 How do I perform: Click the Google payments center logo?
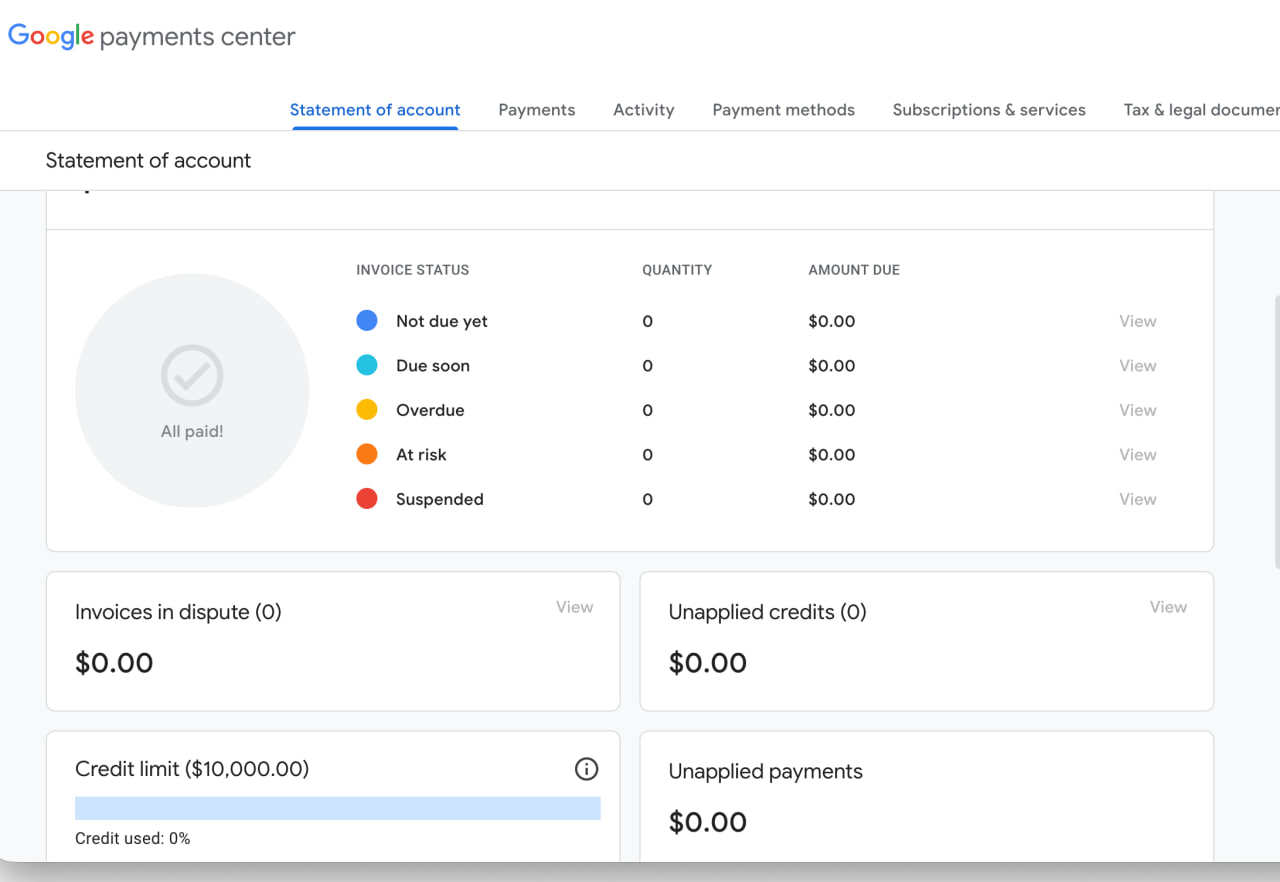pyautogui.click(x=152, y=37)
